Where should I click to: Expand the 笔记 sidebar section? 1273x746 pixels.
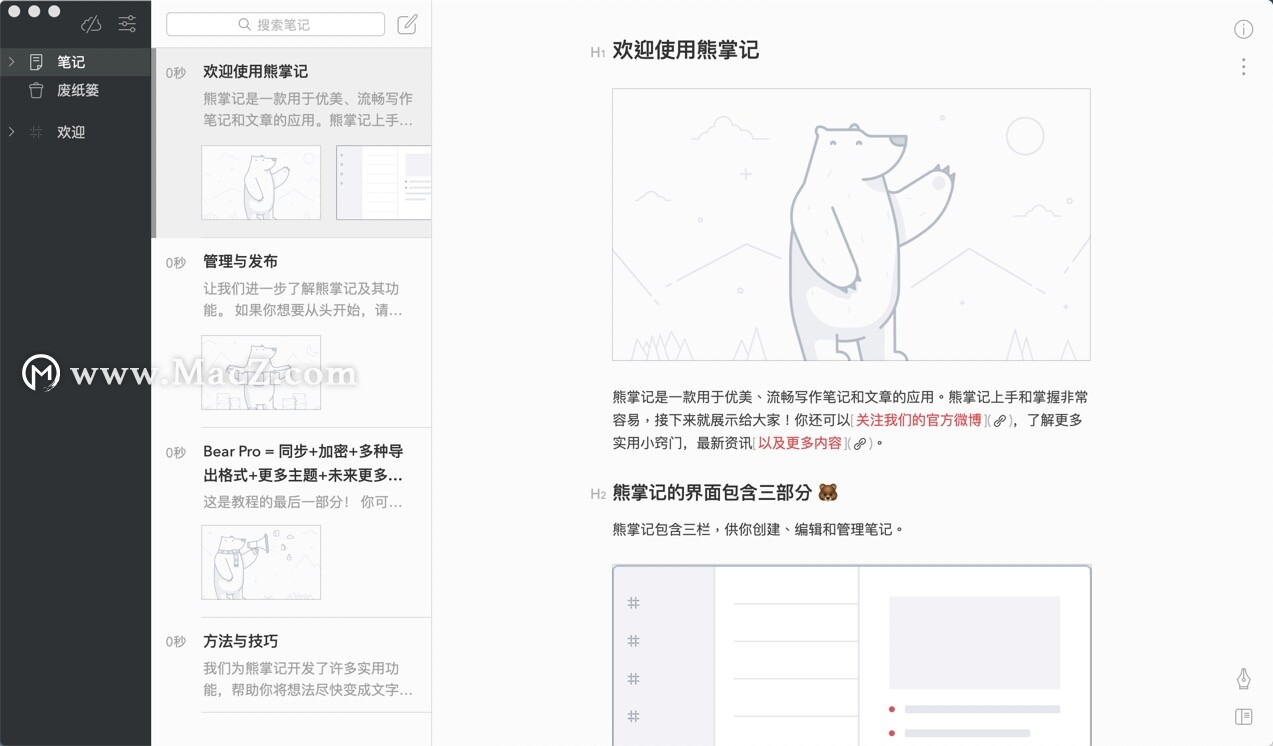(x=11, y=62)
